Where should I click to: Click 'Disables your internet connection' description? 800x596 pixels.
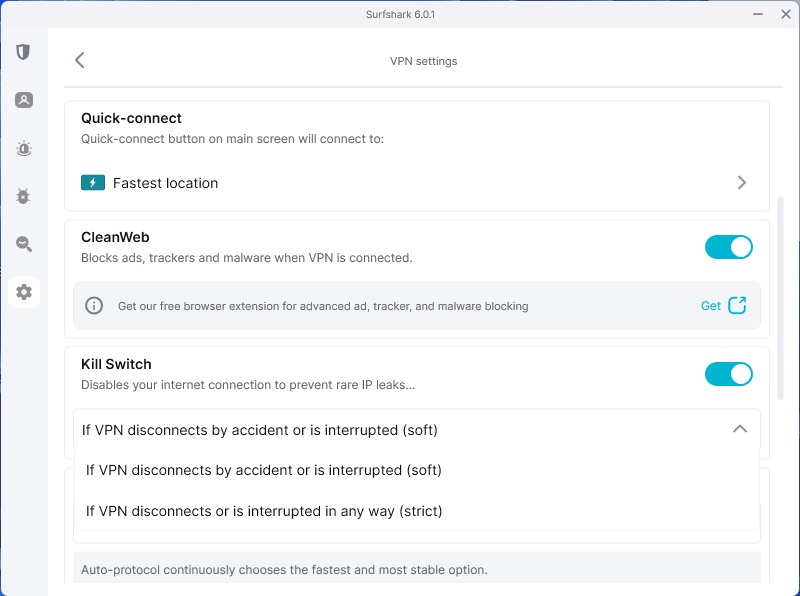(248, 385)
